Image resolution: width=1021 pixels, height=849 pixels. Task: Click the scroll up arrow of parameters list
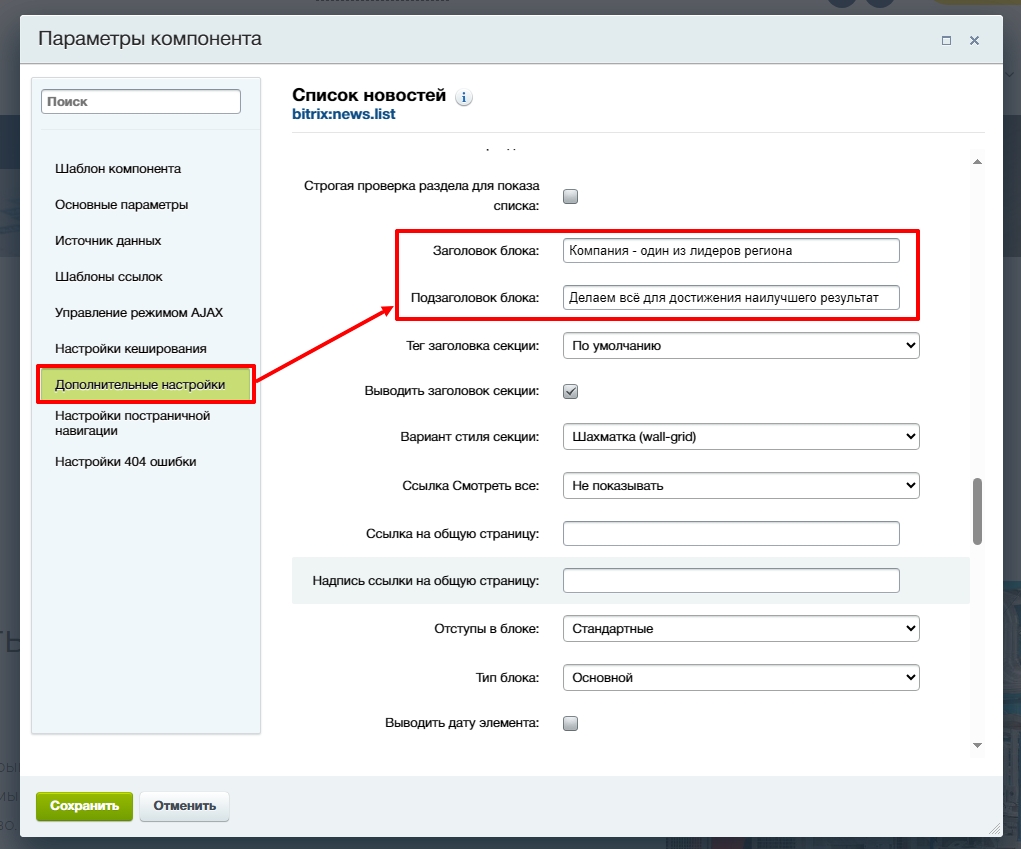[977, 162]
